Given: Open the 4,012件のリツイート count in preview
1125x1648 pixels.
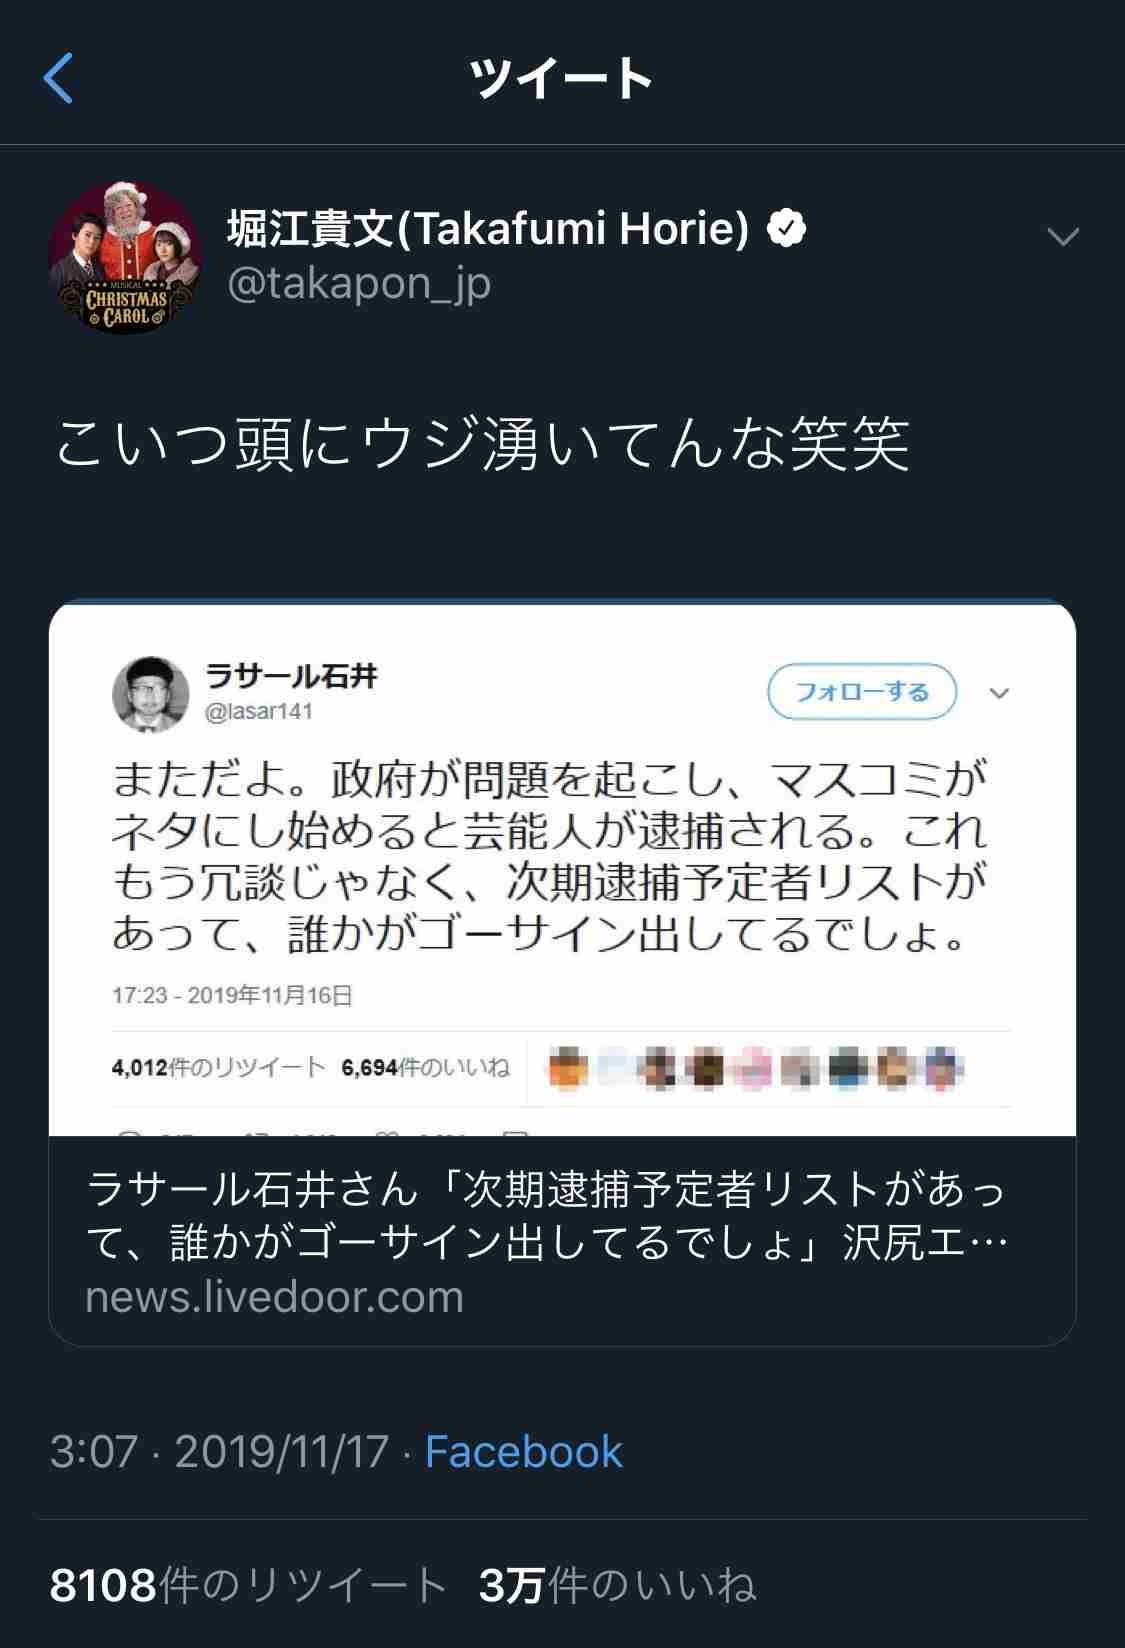Looking at the screenshot, I should point(218,1068).
